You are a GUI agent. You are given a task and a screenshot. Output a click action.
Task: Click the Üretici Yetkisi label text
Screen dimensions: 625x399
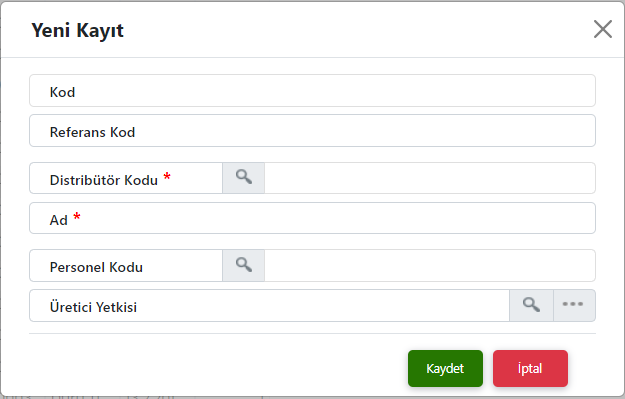93,307
